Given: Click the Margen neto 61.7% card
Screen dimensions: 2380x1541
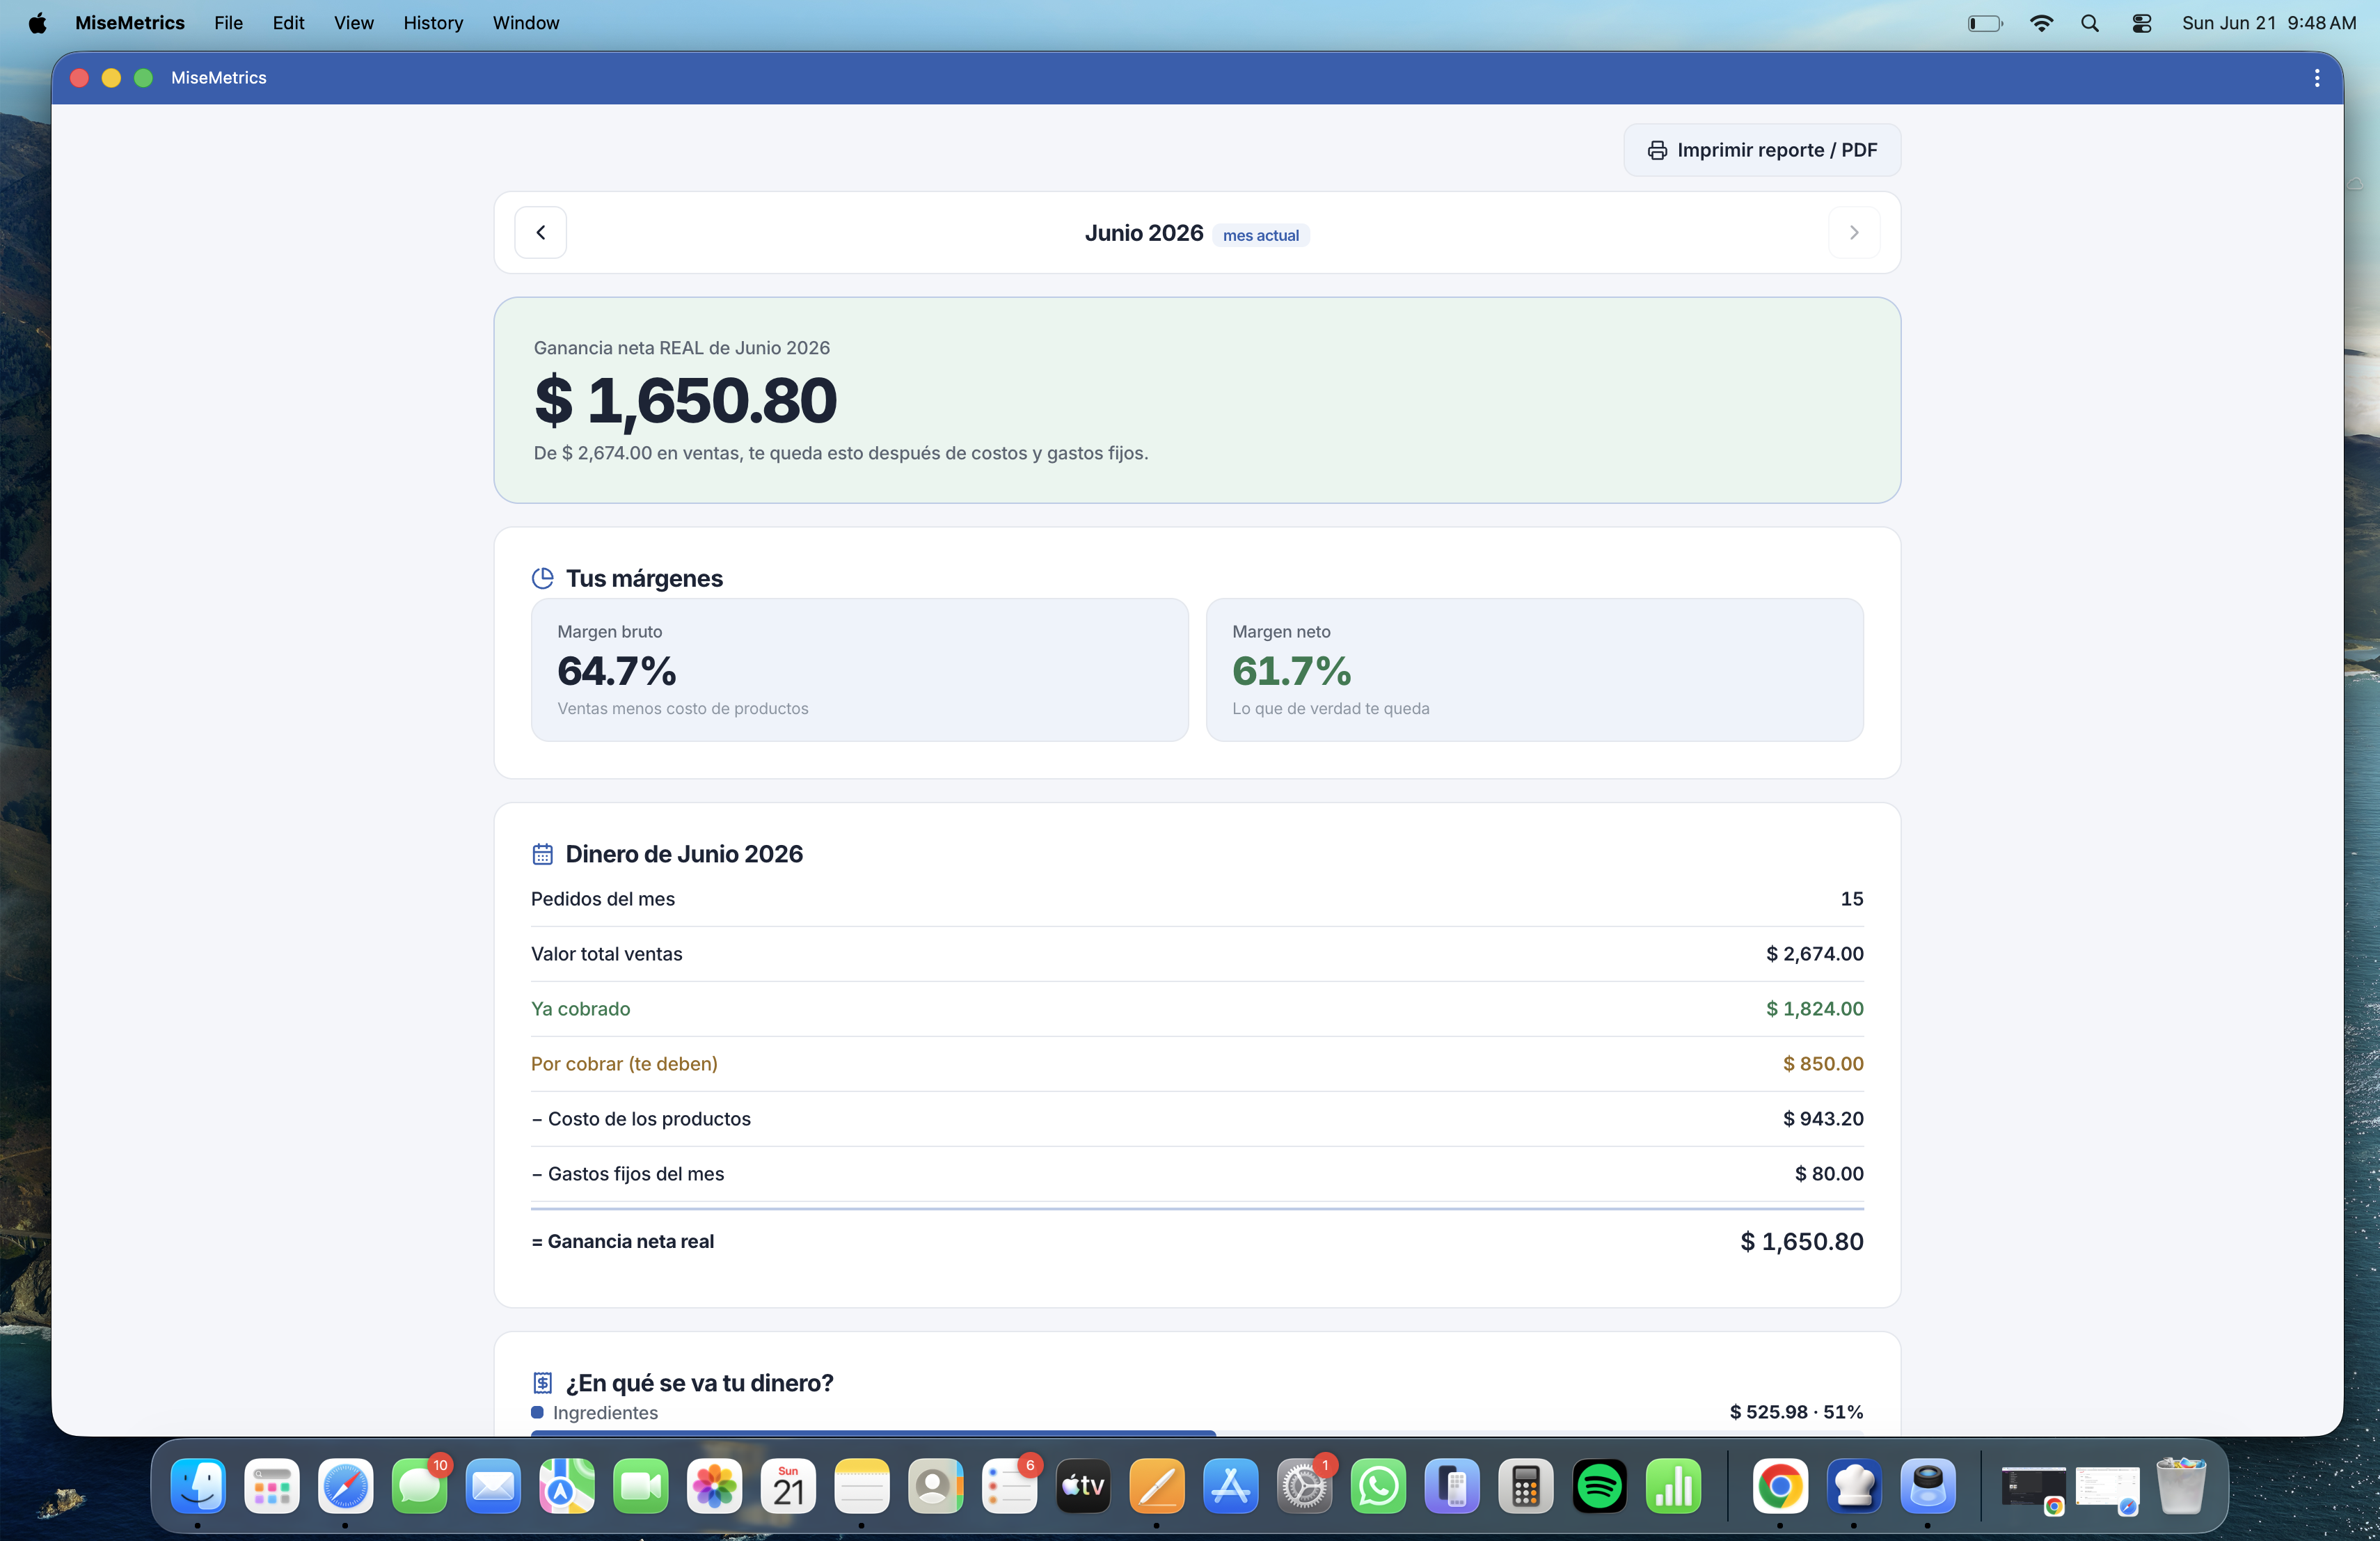Looking at the screenshot, I should 1534,670.
